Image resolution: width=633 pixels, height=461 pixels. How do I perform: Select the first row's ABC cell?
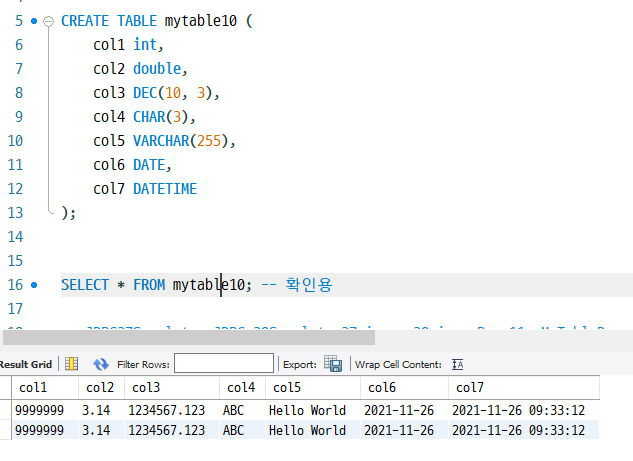pos(242,410)
